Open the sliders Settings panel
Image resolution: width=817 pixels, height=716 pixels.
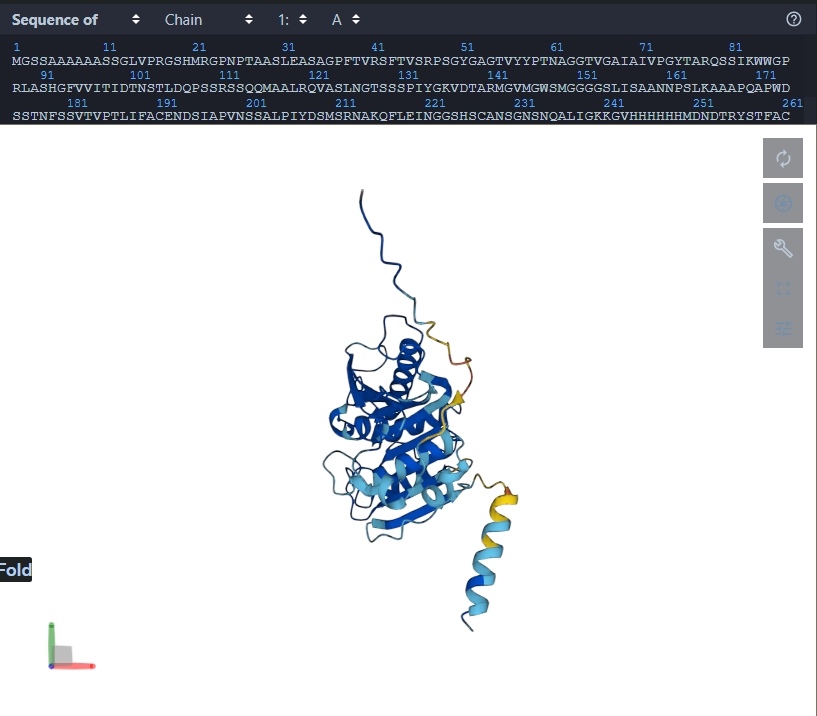(783, 328)
